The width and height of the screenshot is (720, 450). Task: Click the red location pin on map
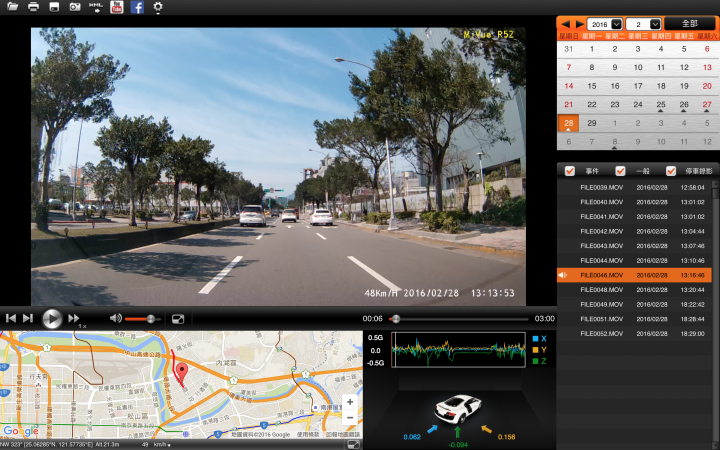click(182, 373)
